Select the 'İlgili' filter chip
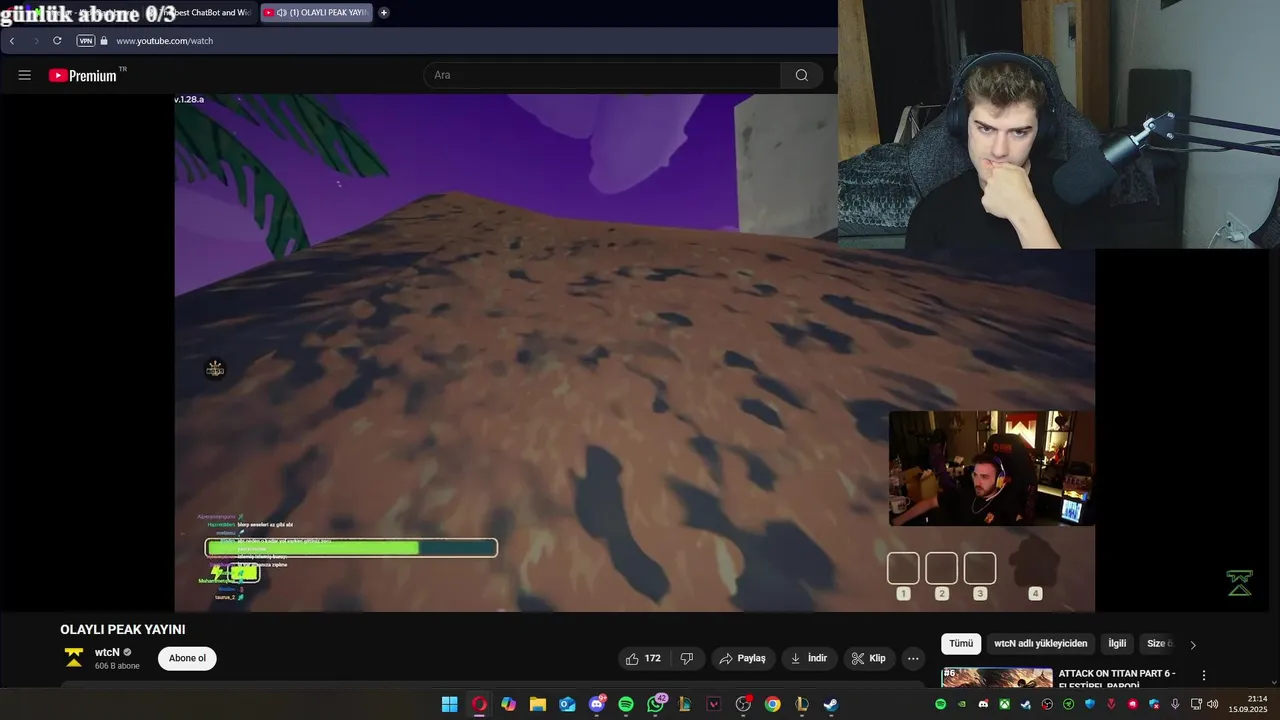The image size is (1280, 720). pos(1117,644)
